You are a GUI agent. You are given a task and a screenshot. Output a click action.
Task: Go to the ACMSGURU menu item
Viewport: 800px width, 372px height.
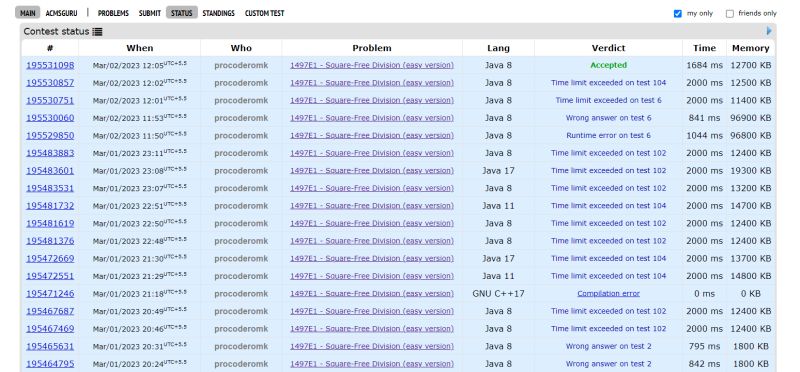click(x=61, y=13)
